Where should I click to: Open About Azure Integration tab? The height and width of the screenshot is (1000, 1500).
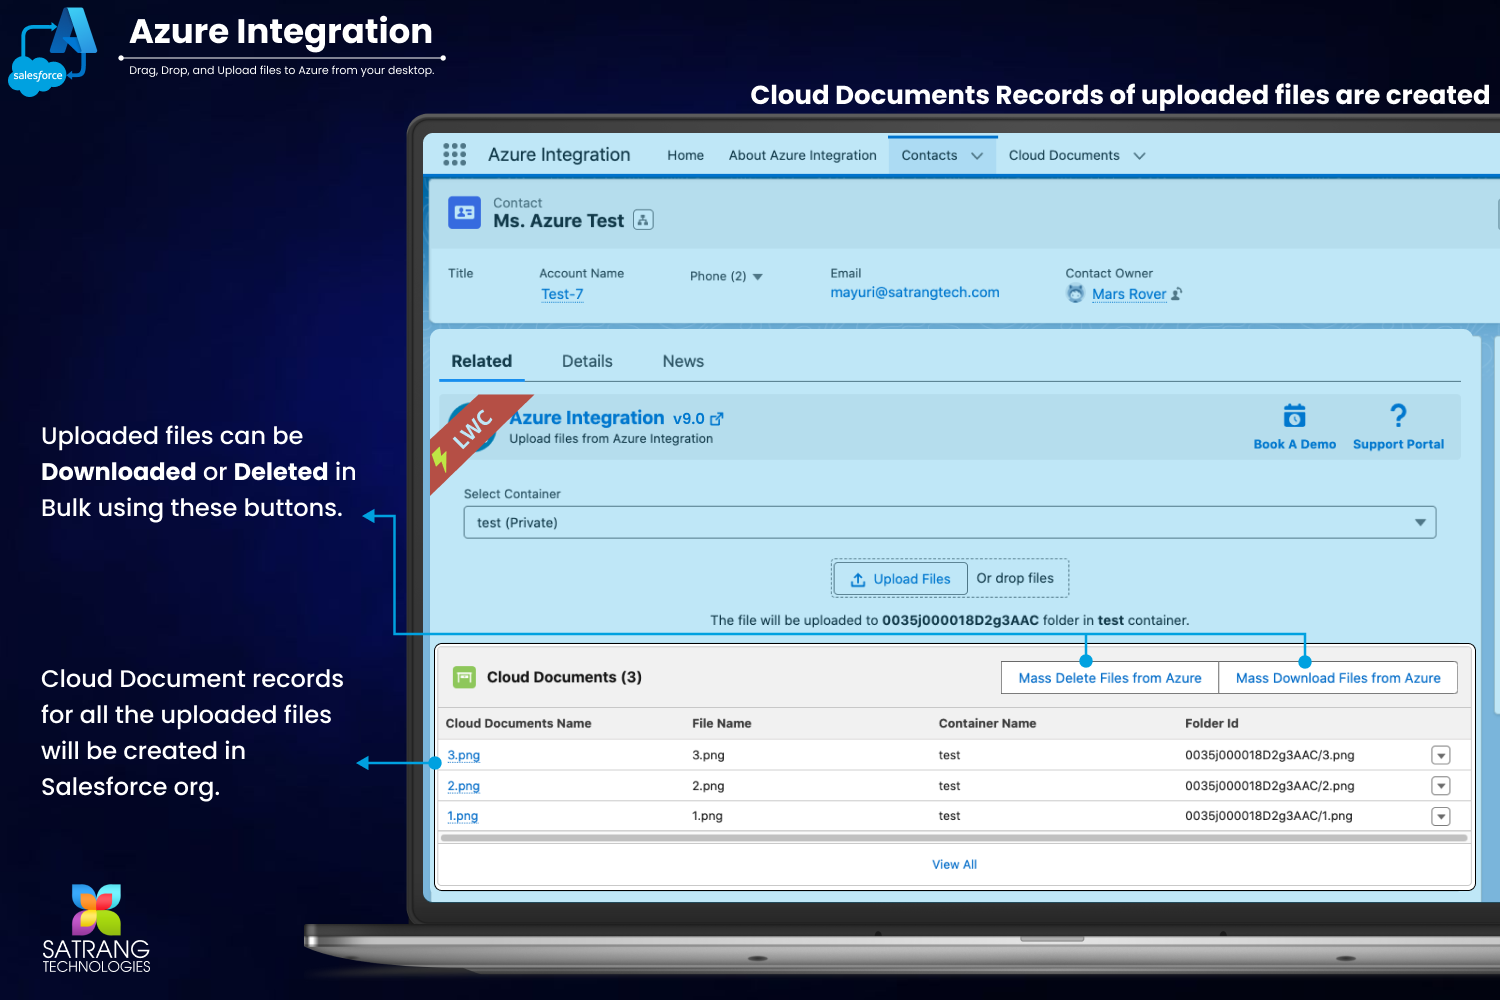pos(802,155)
